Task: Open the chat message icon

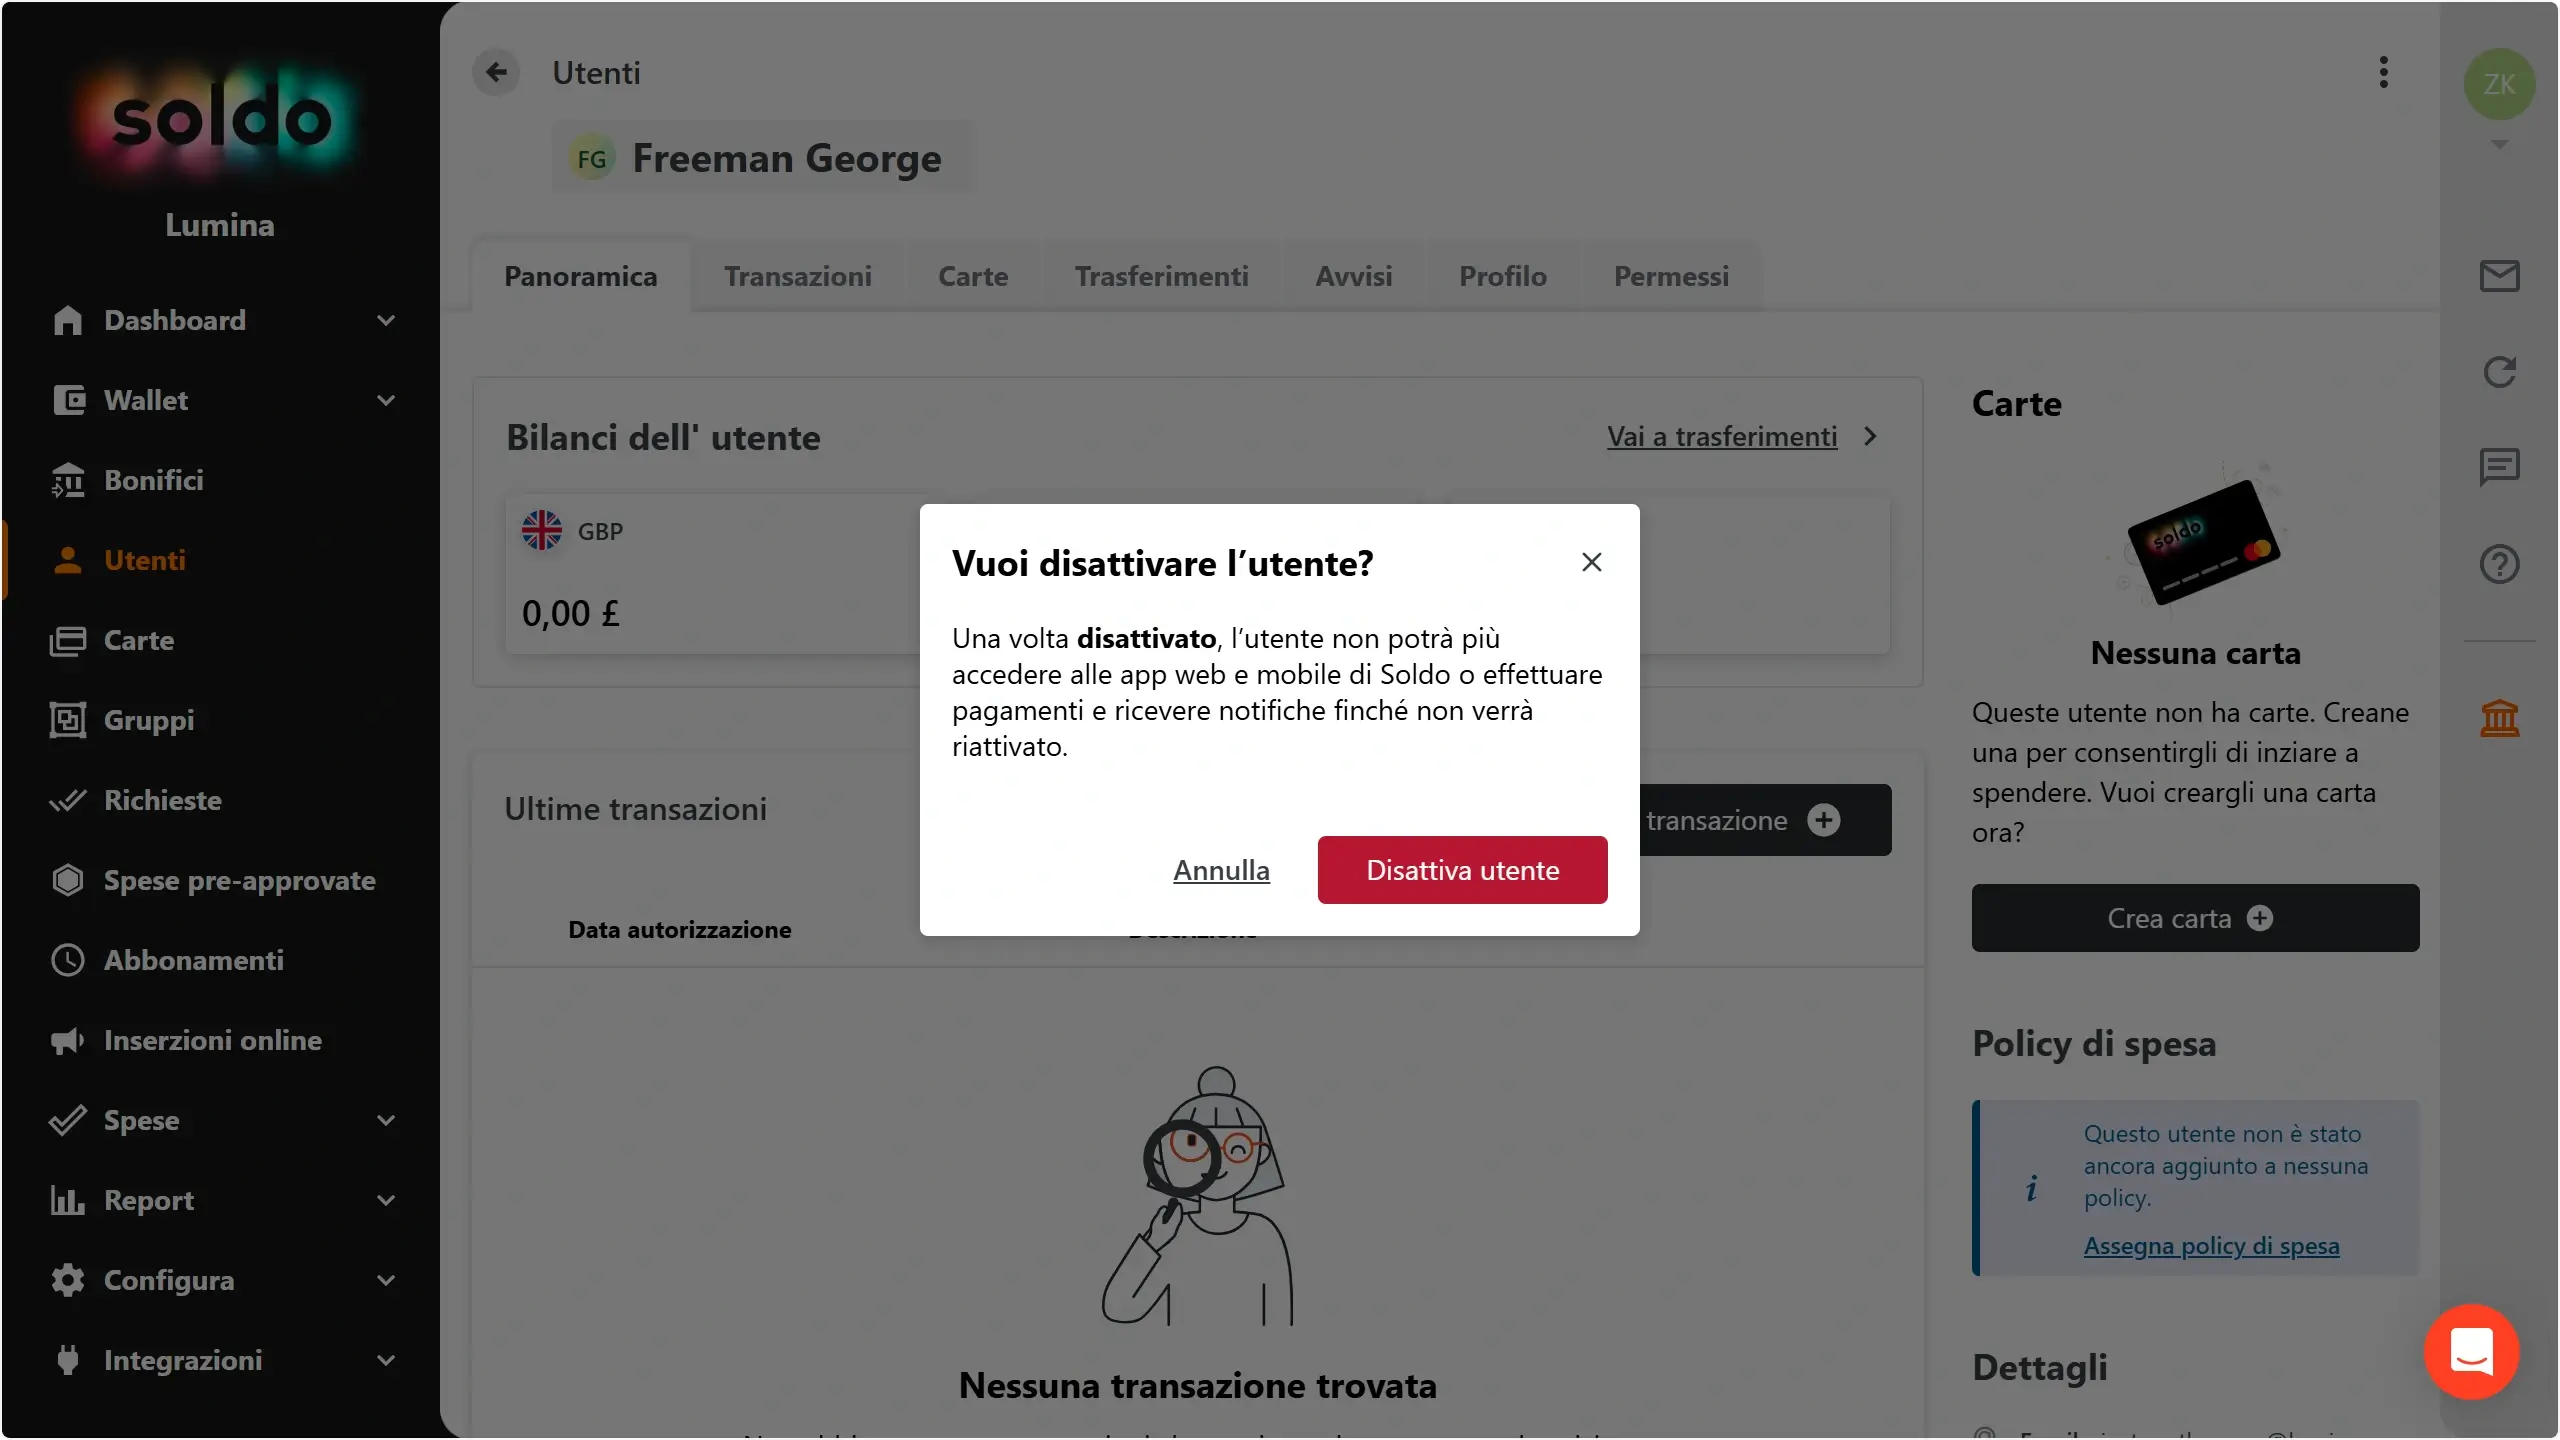Action: point(2499,467)
